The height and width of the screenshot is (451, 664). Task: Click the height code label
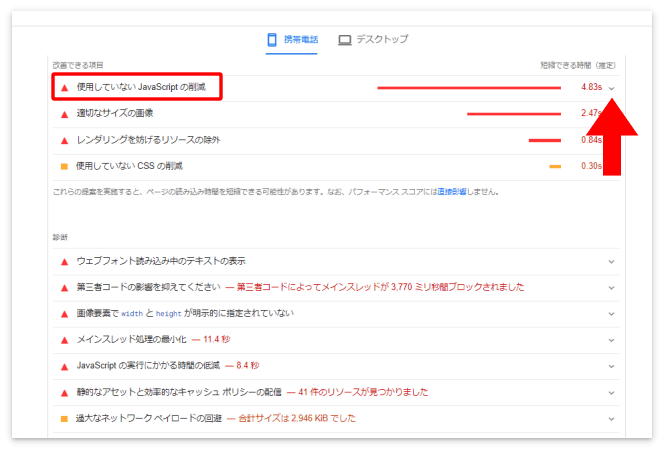169,314
